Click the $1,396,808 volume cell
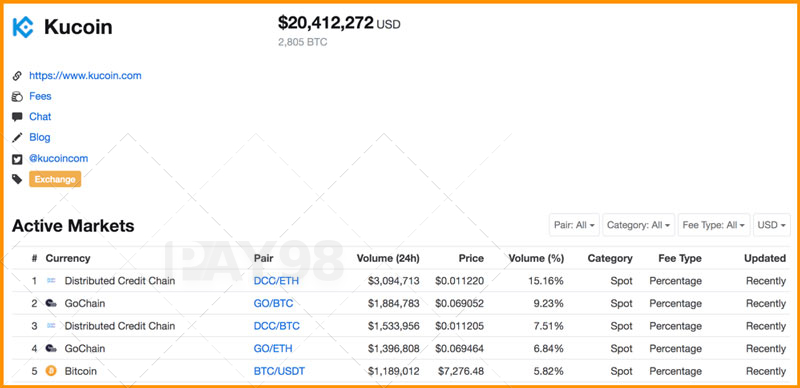 click(x=393, y=348)
